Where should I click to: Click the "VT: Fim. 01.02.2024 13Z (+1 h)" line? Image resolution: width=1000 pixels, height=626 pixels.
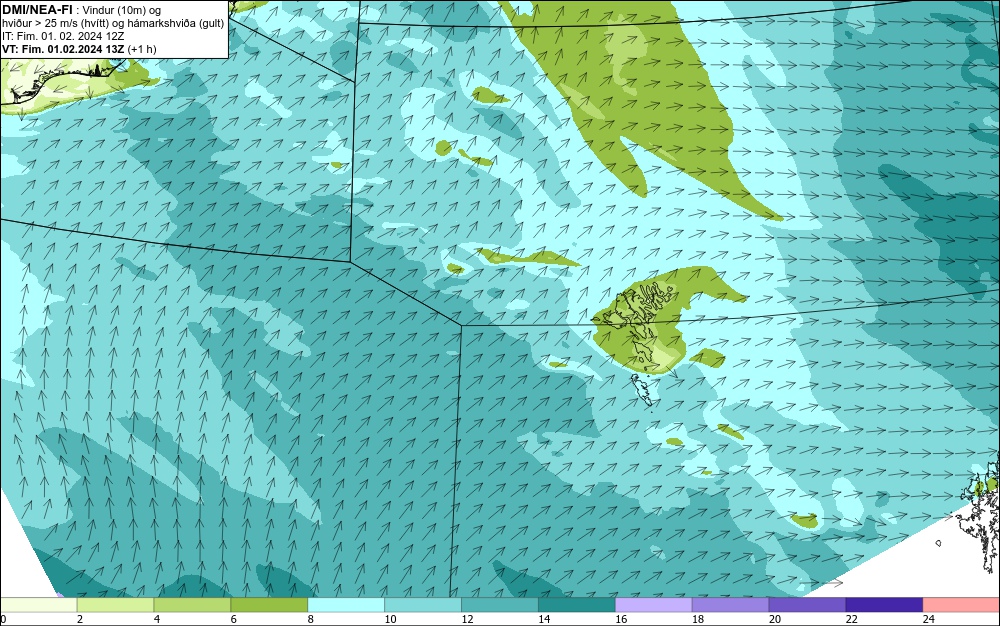pyautogui.click(x=79, y=49)
